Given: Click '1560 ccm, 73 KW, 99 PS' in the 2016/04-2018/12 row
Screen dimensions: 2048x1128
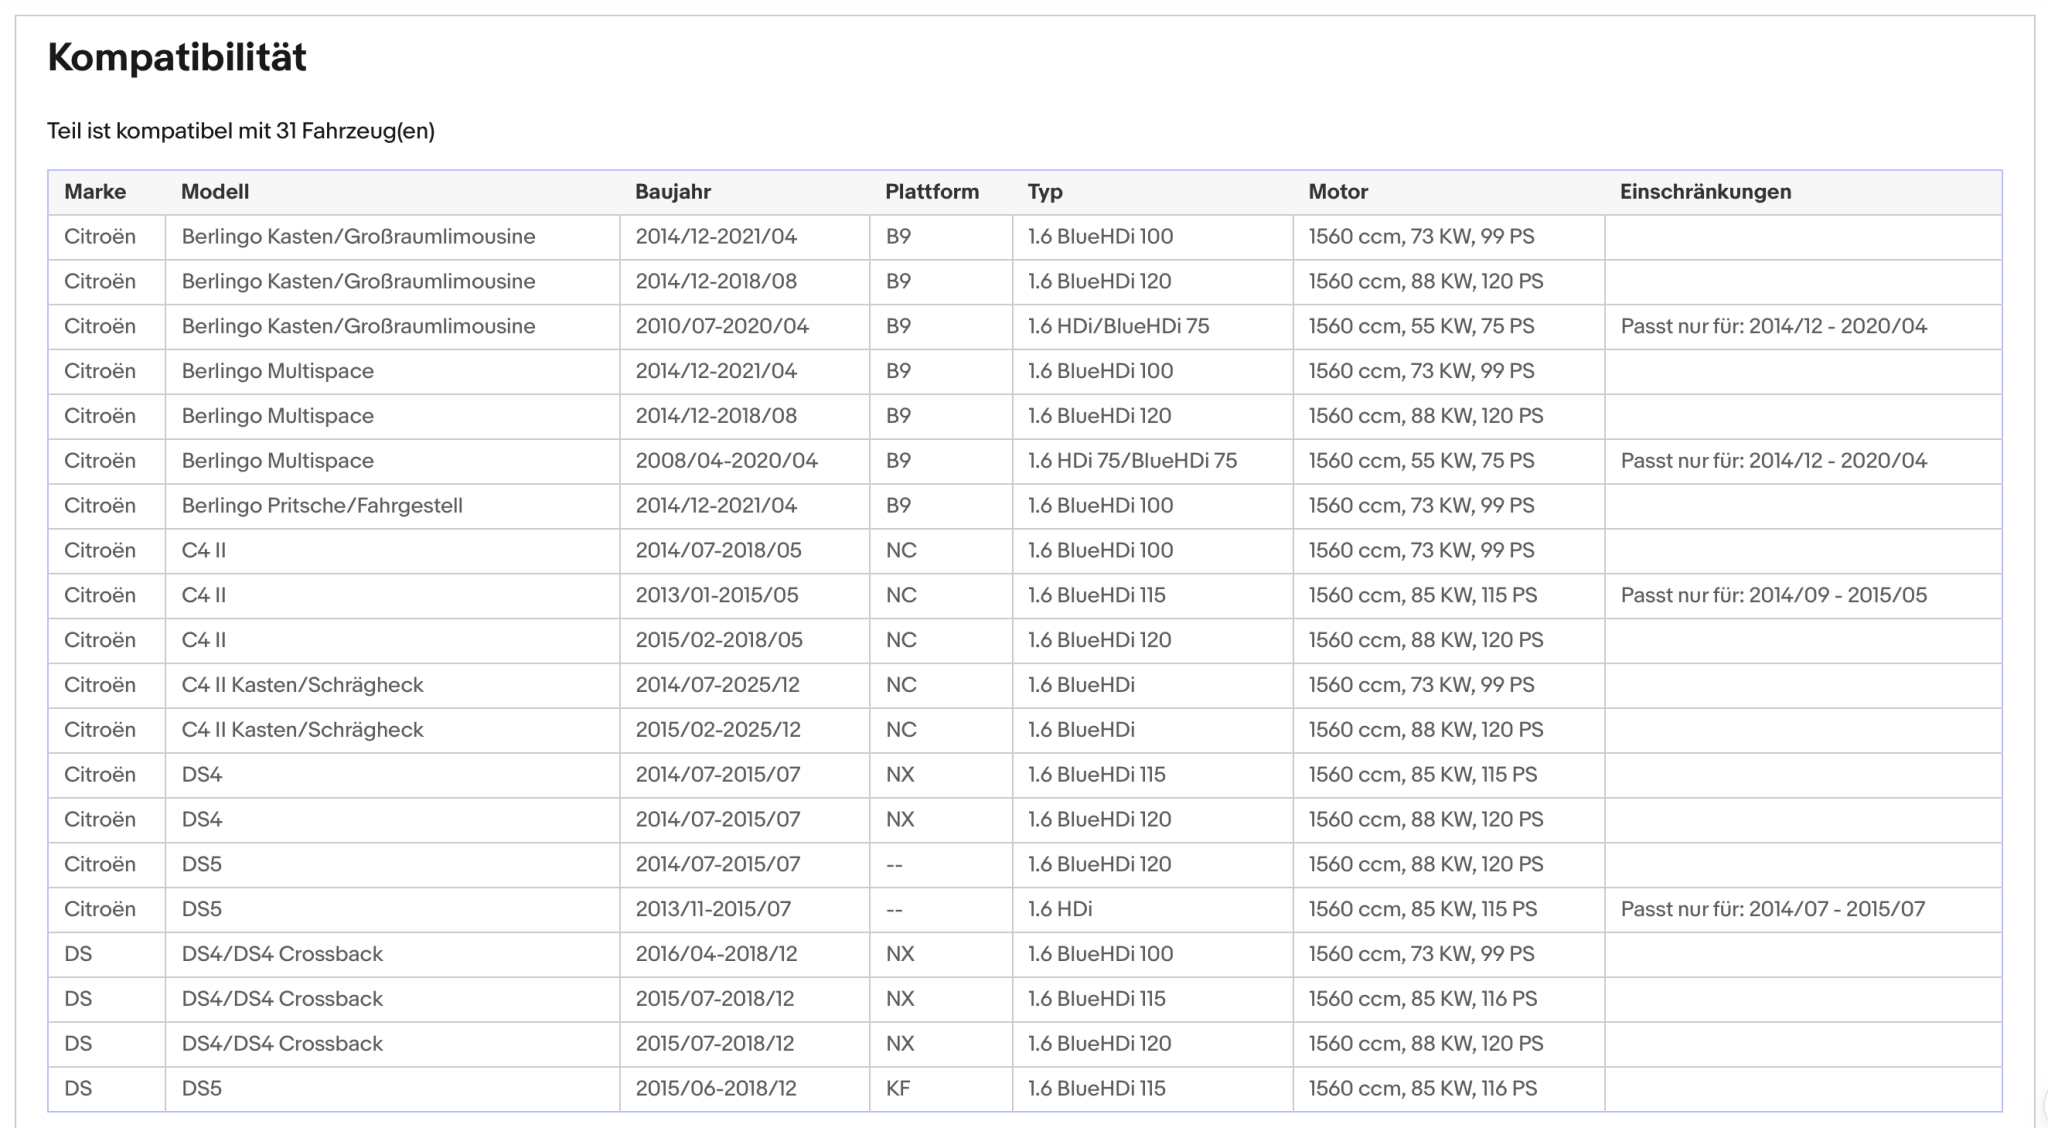Looking at the screenshot, I should (x=1421, y=954).
